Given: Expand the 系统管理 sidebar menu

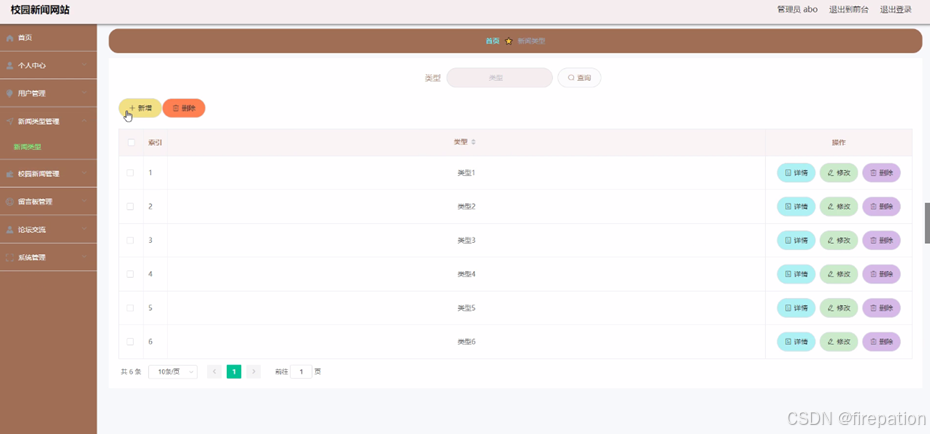Looking at the screenshot, I should pyautogui.click(x=49, y=257).
